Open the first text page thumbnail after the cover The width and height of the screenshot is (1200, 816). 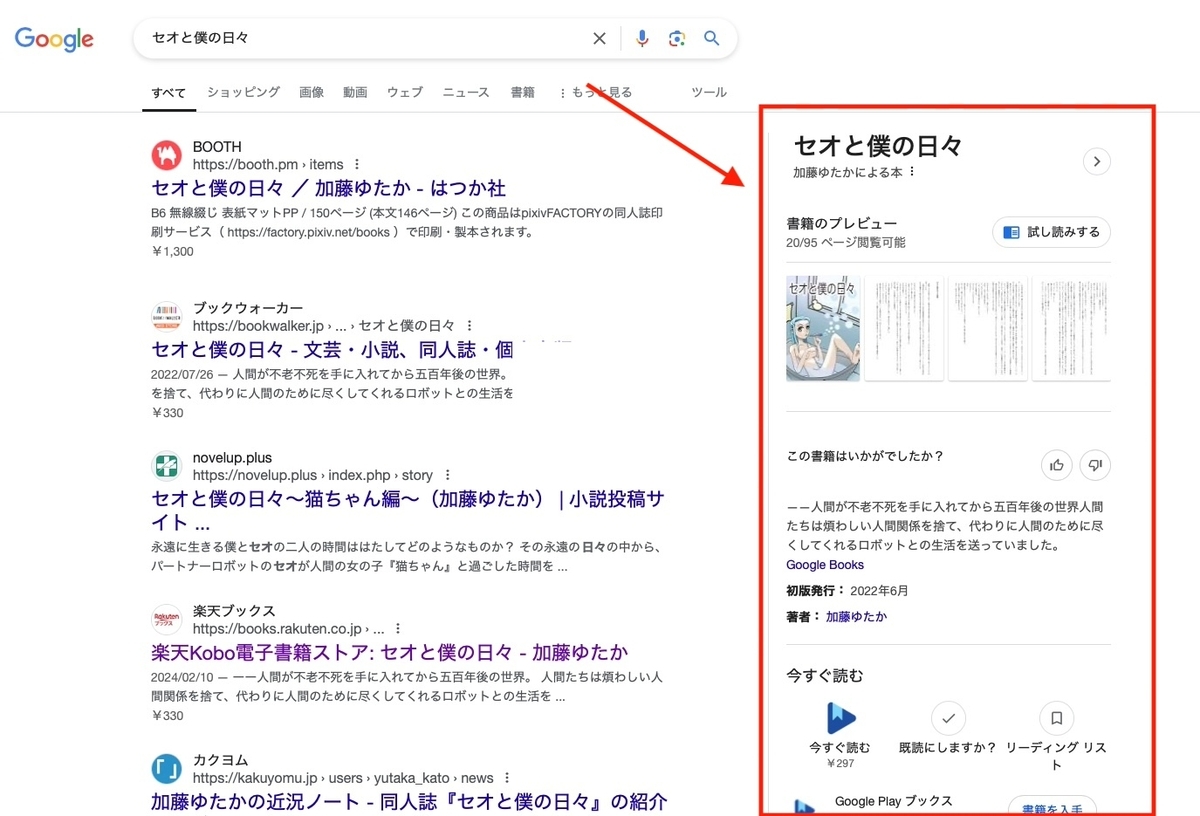(903, 328)
